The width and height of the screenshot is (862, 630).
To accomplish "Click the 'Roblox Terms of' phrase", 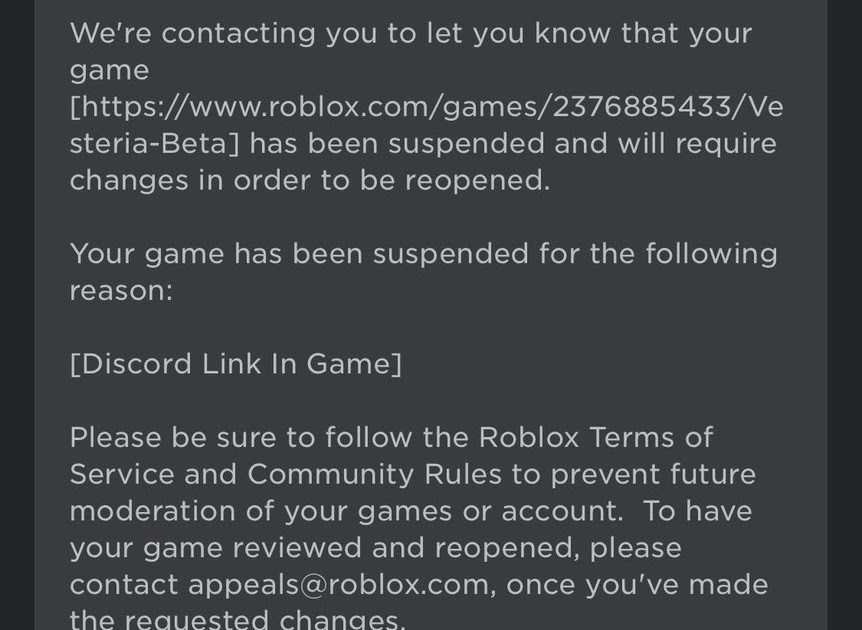I will pos(596,438).
